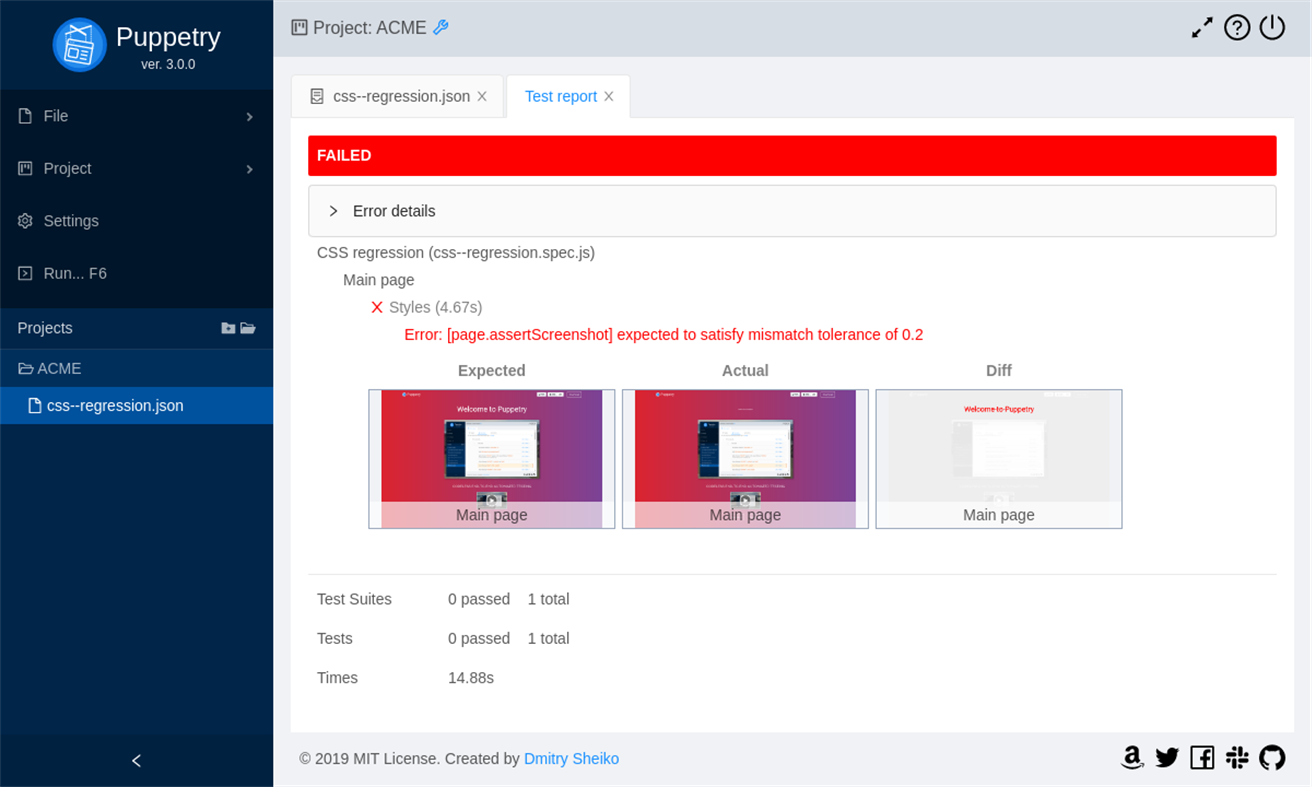Image resolution: width=1312 pixels, height=787 pixels.
Task: Click the new project folder icon
Action: click(x=228, y=328)
